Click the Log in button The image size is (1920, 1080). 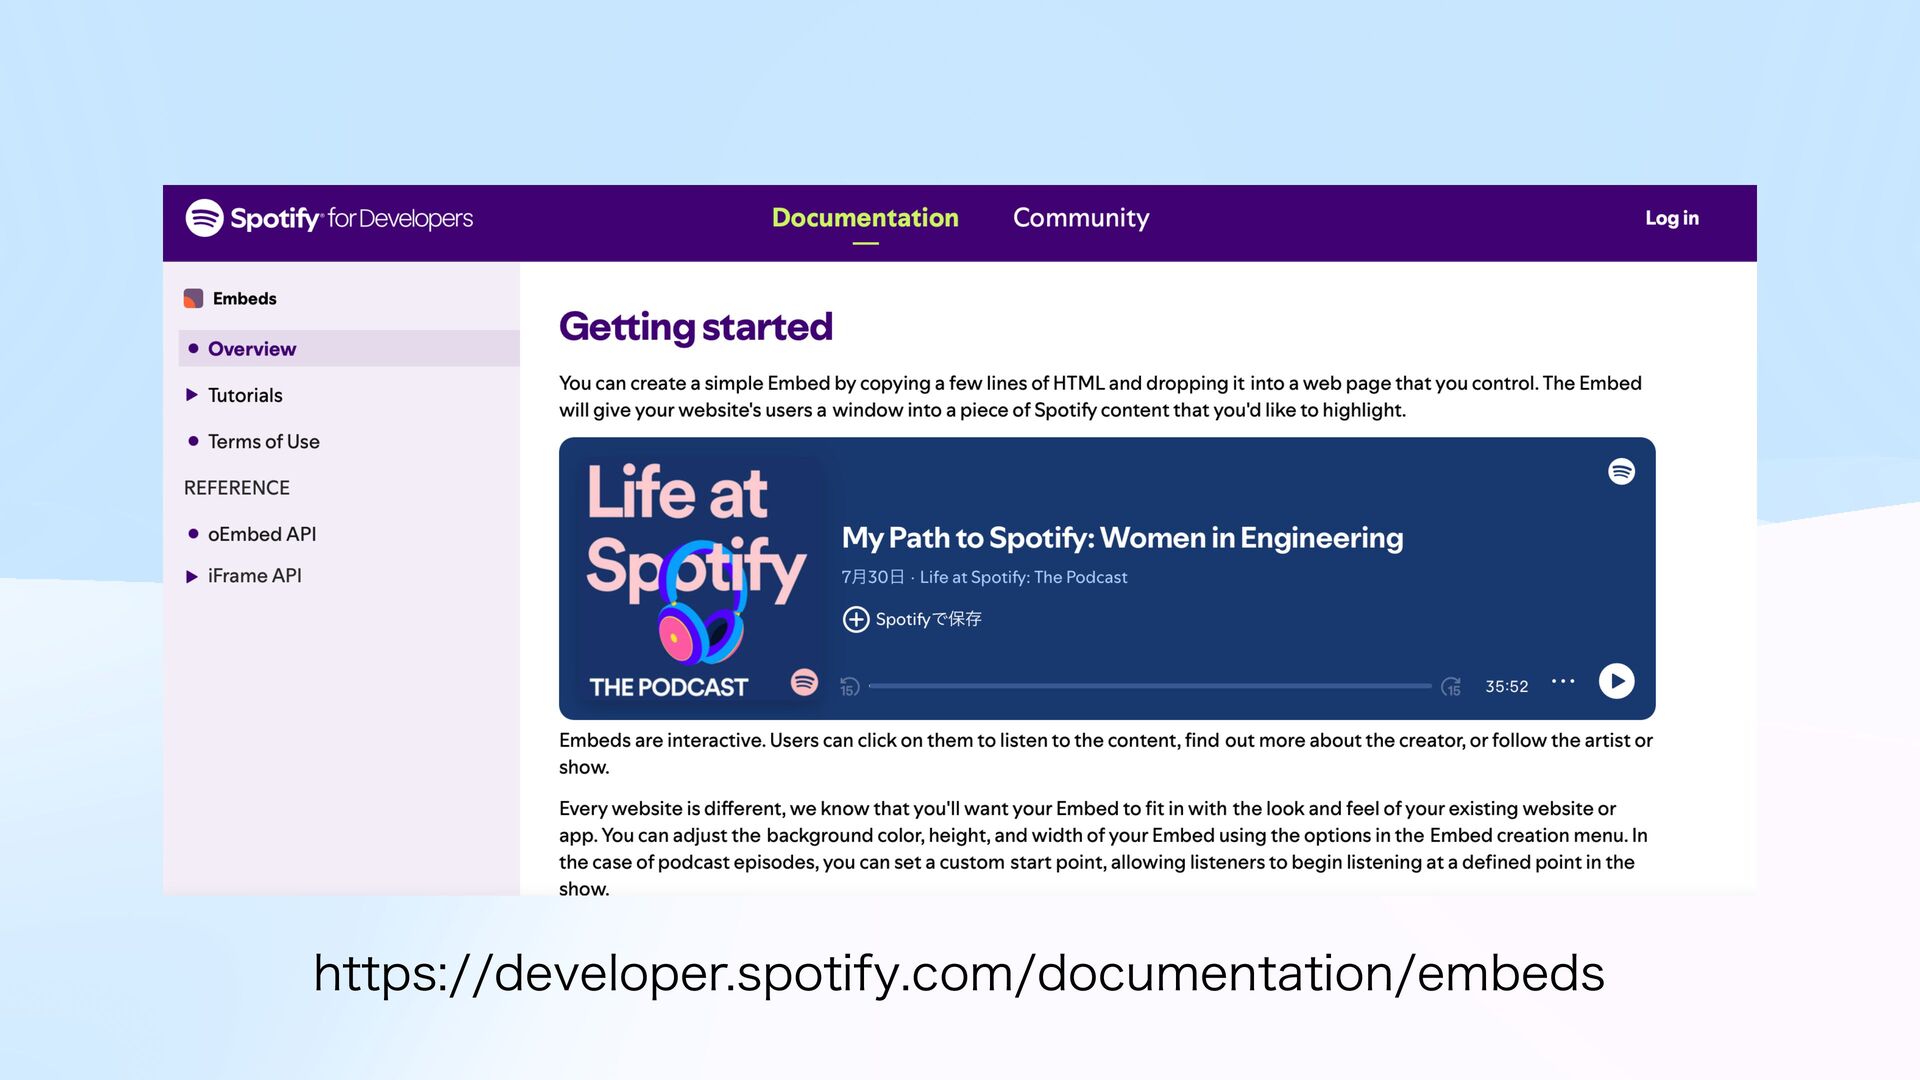(1671, 218)
